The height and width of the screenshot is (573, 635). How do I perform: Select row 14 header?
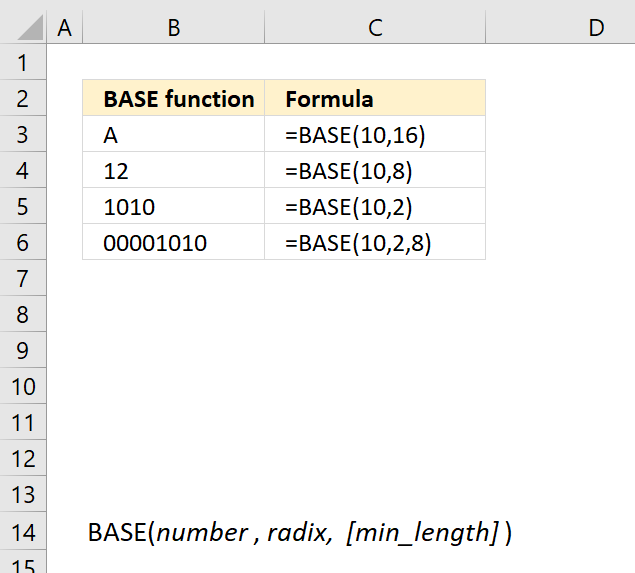[x=23, y=531]
